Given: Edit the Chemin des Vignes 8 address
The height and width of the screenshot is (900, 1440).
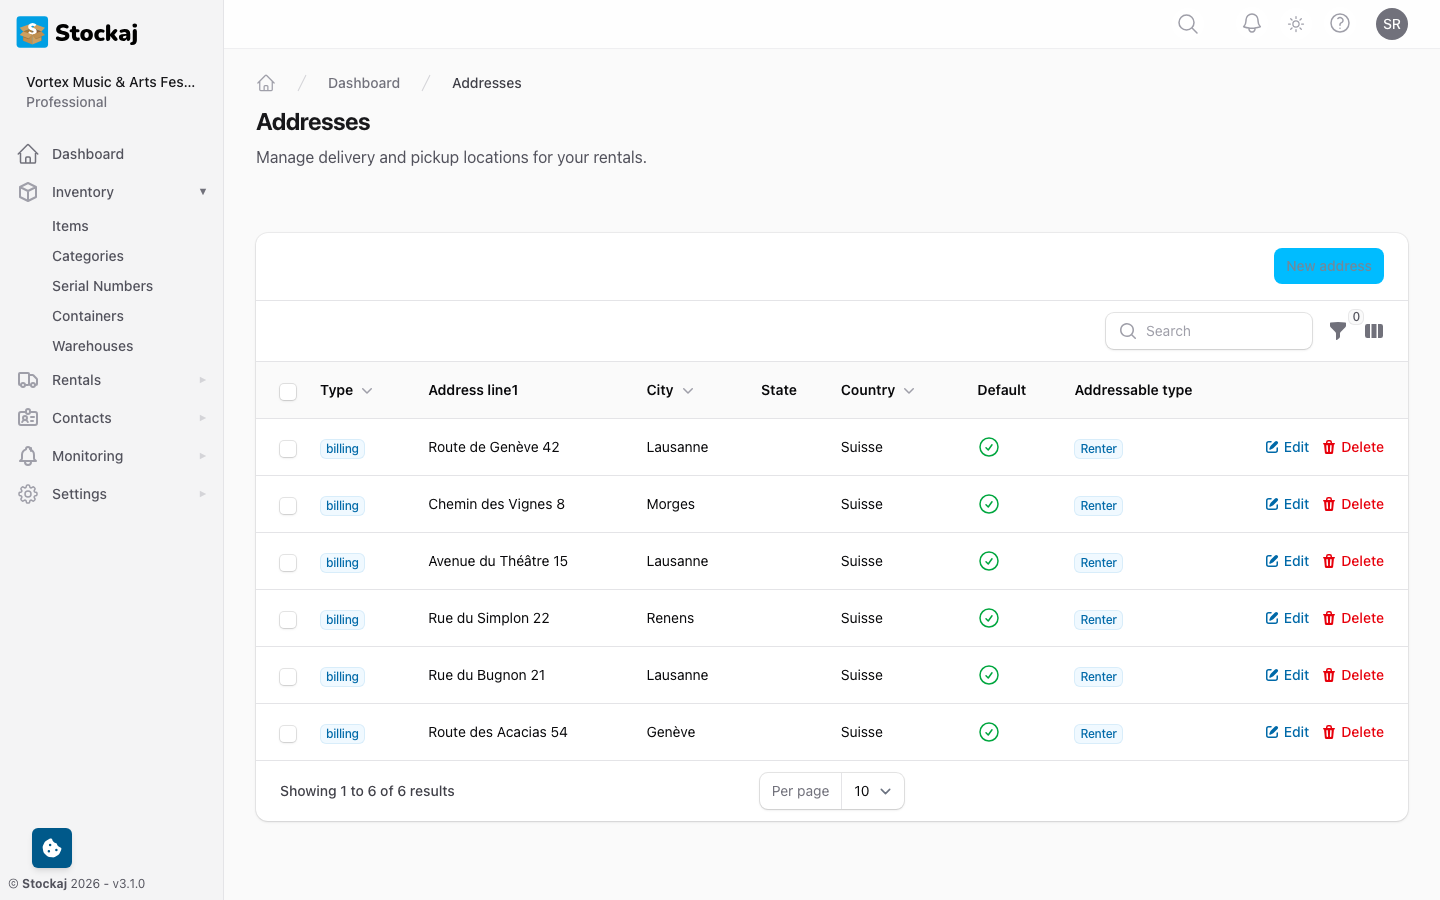Looking at the screenshot, I should (1287, 503).
